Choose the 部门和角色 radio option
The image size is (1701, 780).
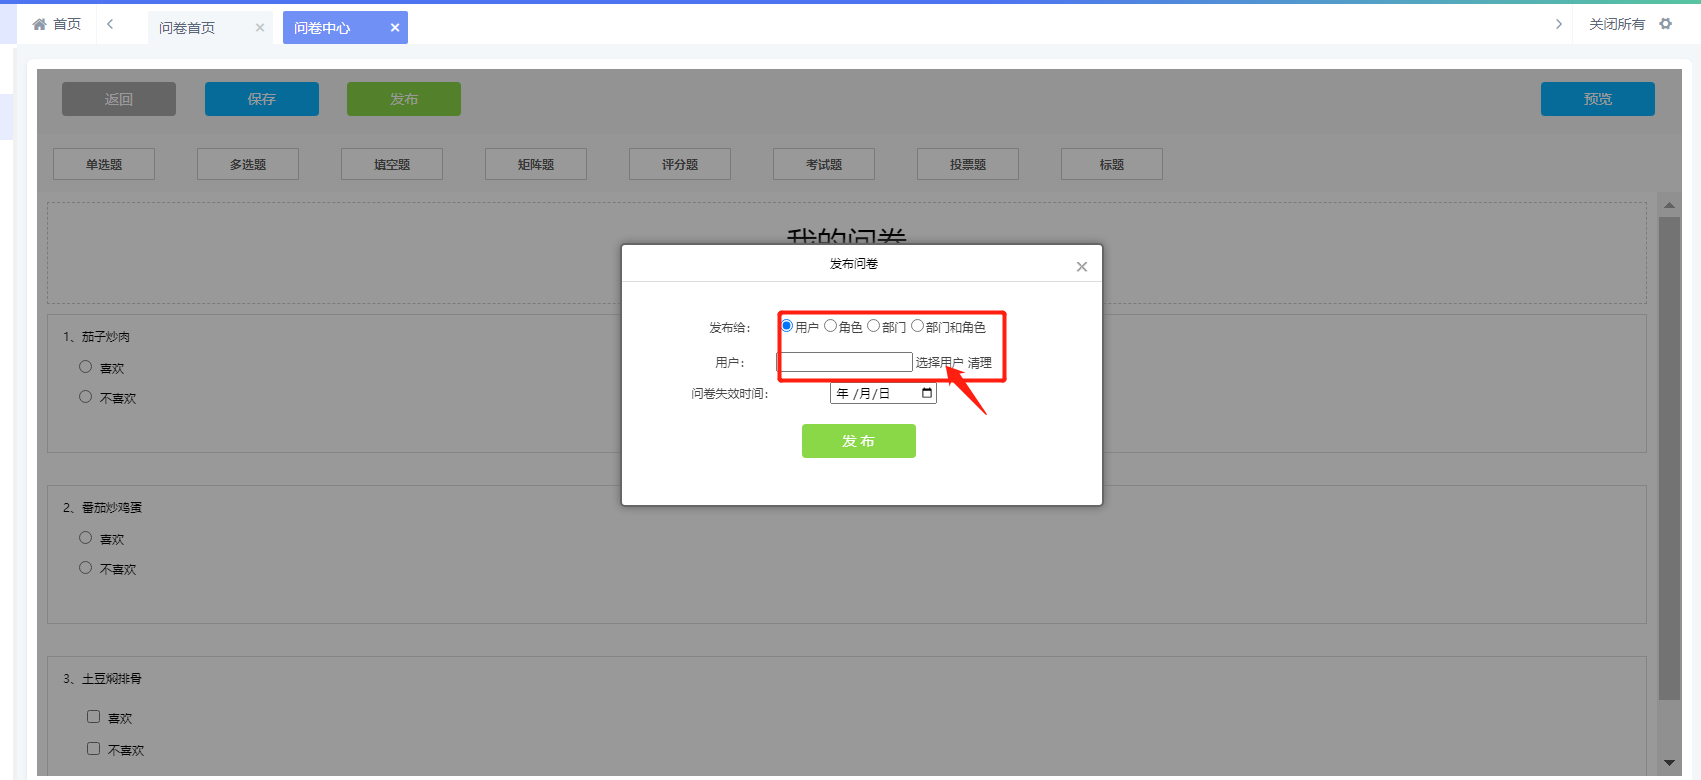click(917, 326)
